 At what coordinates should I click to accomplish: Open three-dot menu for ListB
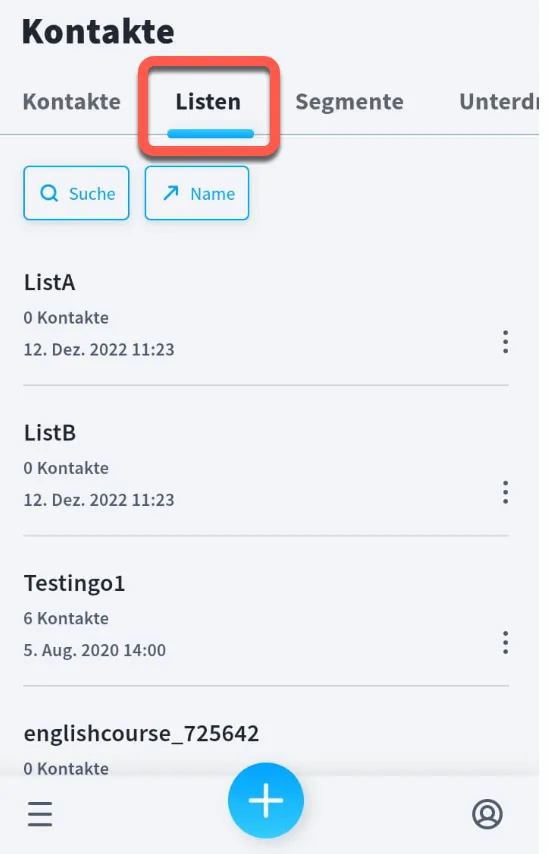point(506,492)
